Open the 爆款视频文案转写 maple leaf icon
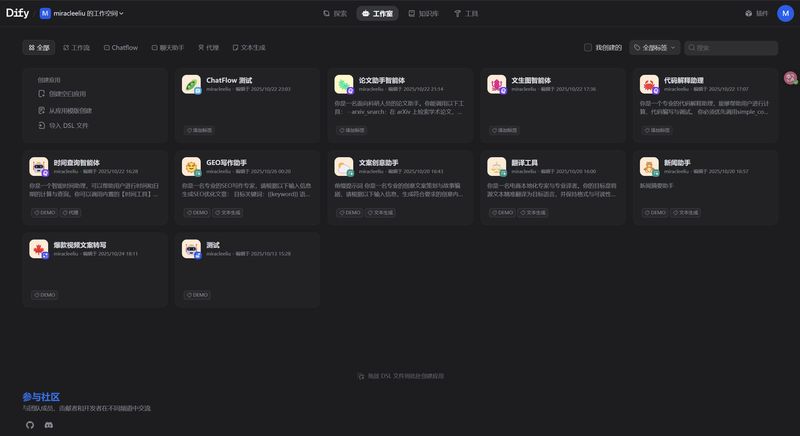Screen dimensions: 800x436 [39, 249]
